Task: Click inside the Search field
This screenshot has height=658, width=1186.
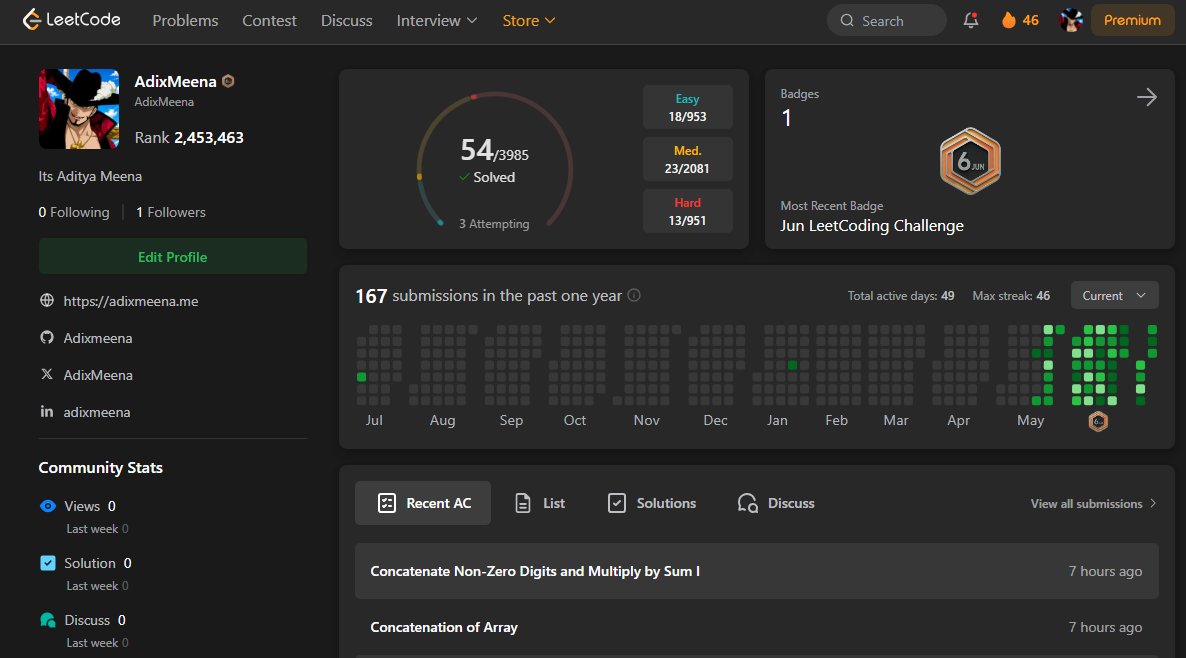Action: [886, 20]
